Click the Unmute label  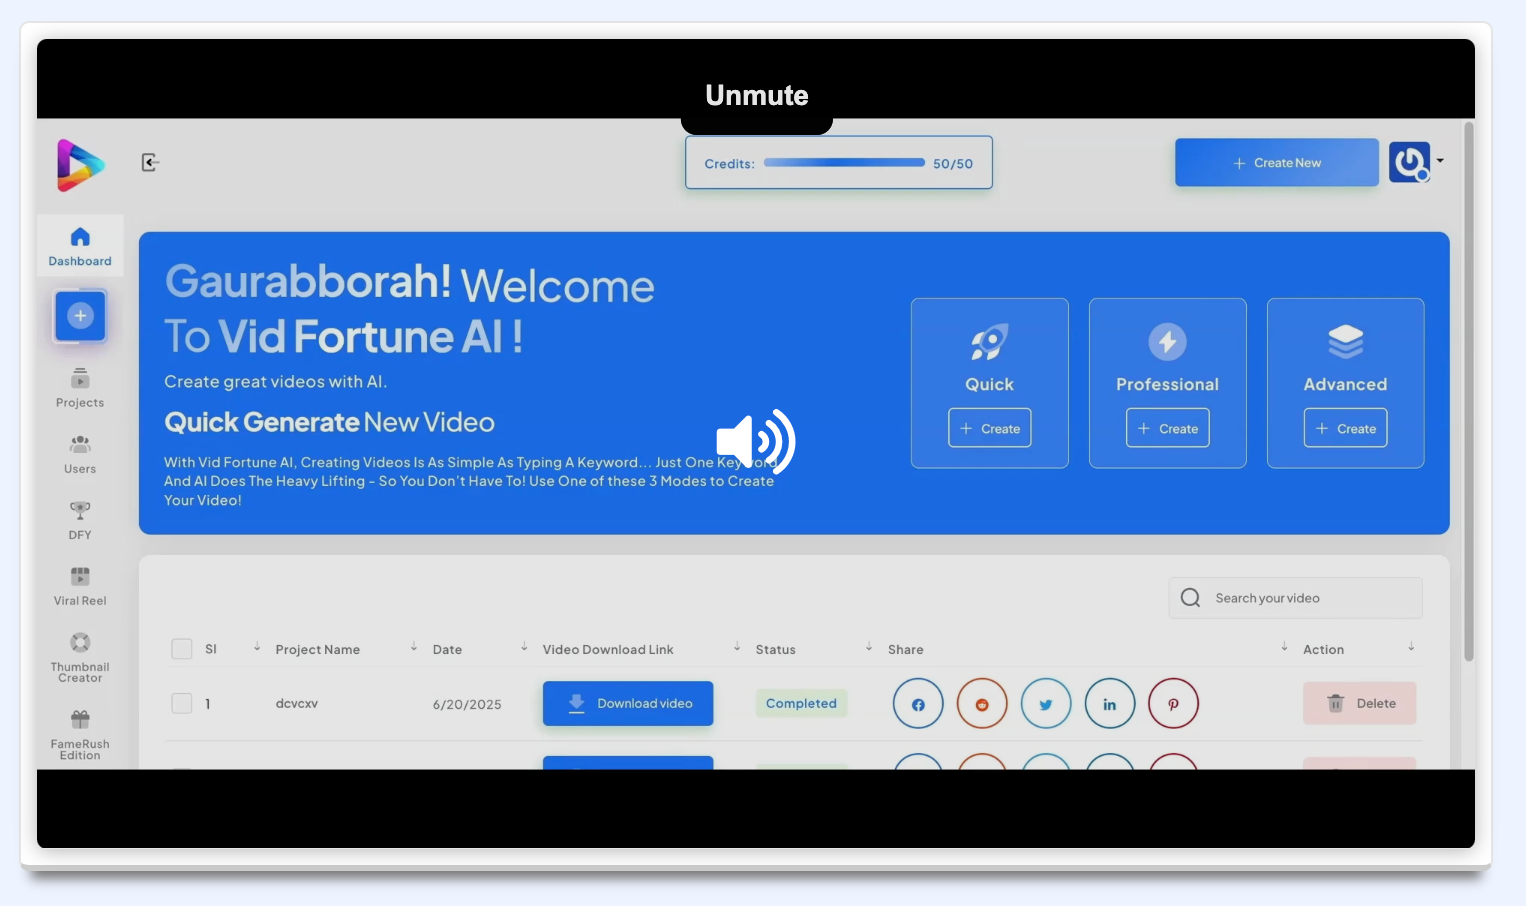(757, 95)
